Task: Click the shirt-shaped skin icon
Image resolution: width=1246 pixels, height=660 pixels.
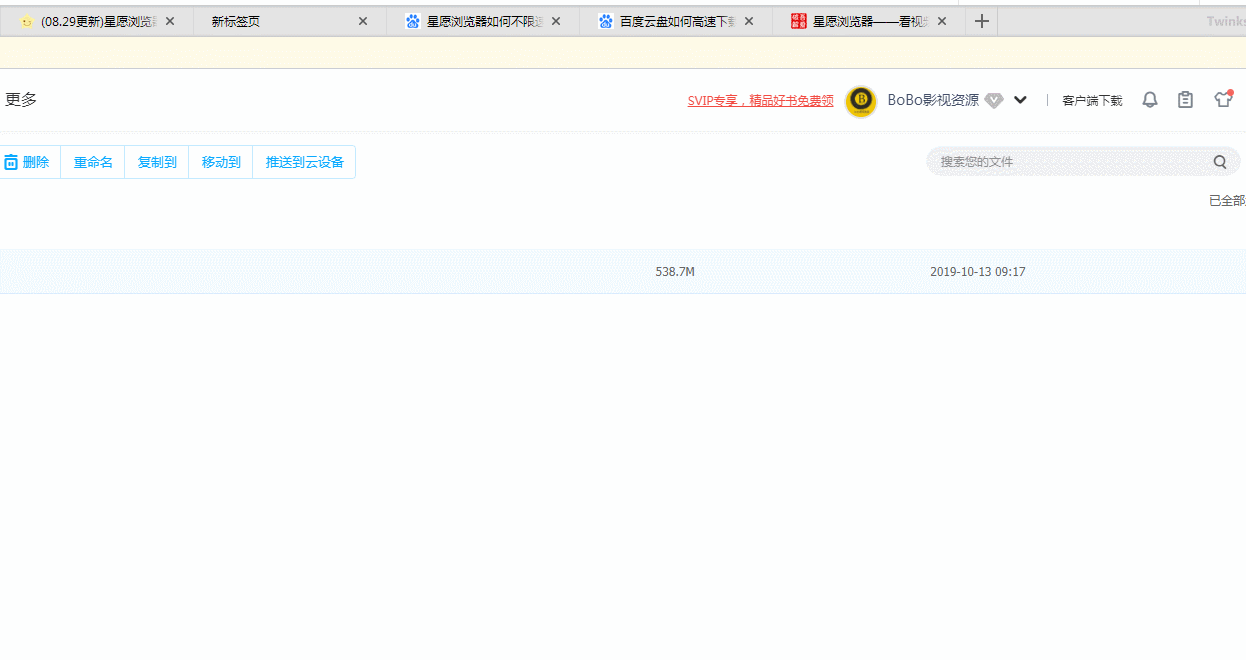Action: tap(1223, 99)
